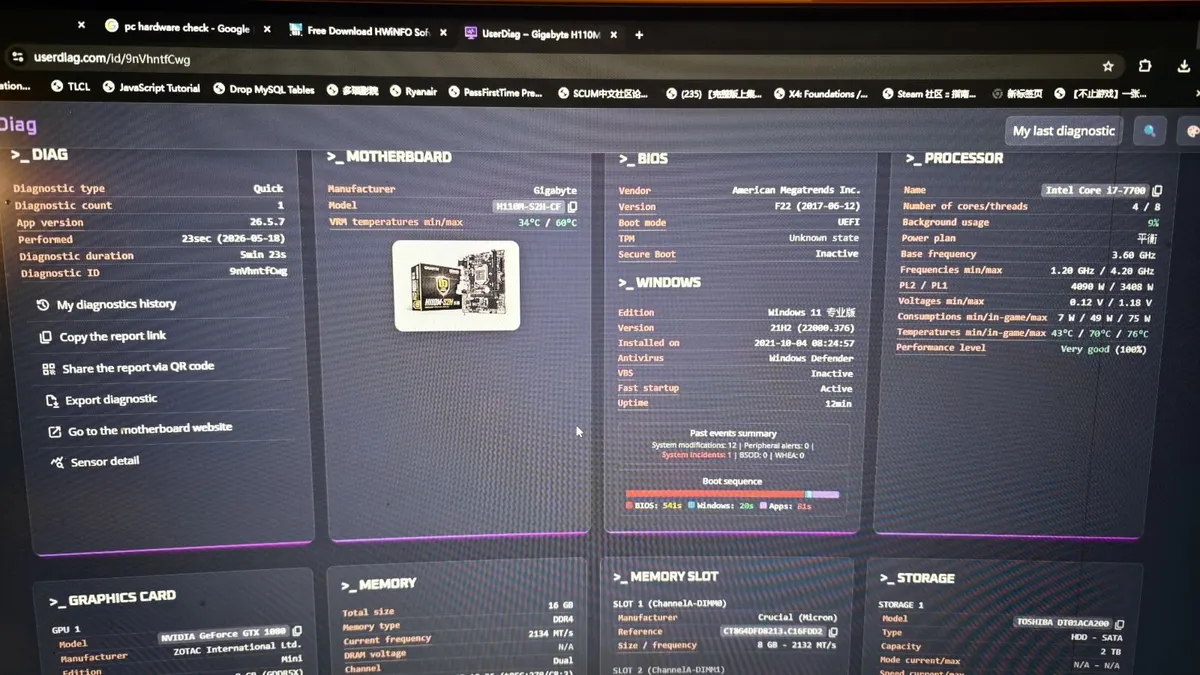Viewport: 1200px width, 675px height.
Task: Click the Boot mode label
Action: click(x=642, y=223)
